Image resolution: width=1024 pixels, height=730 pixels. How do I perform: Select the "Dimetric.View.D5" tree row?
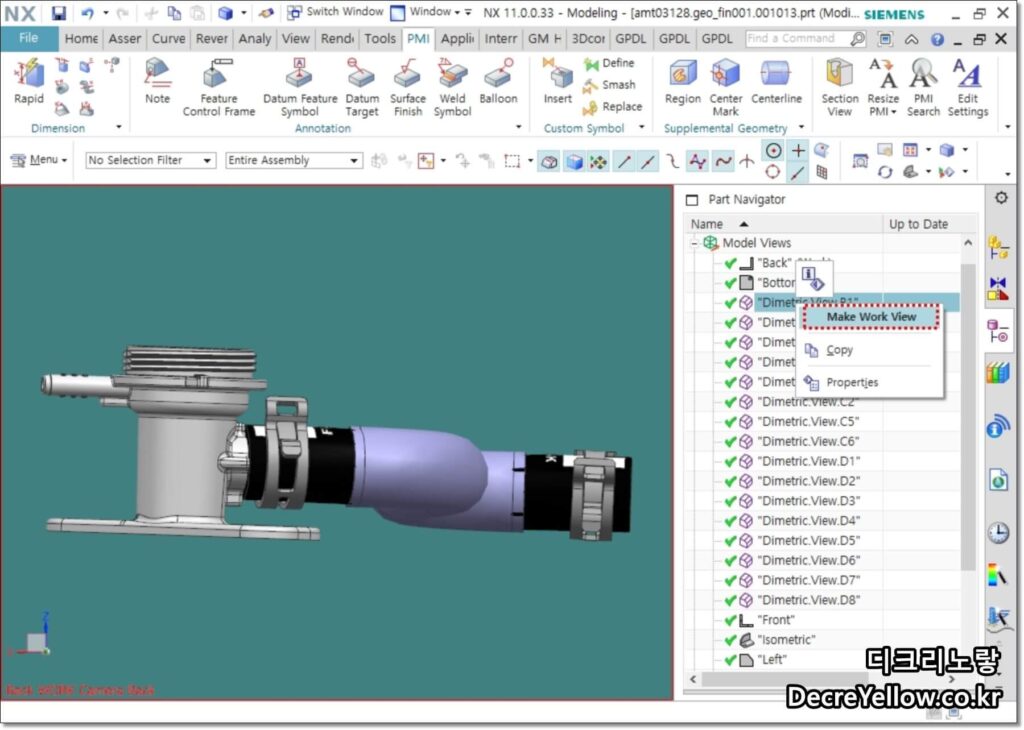click(x=808, y=541)
